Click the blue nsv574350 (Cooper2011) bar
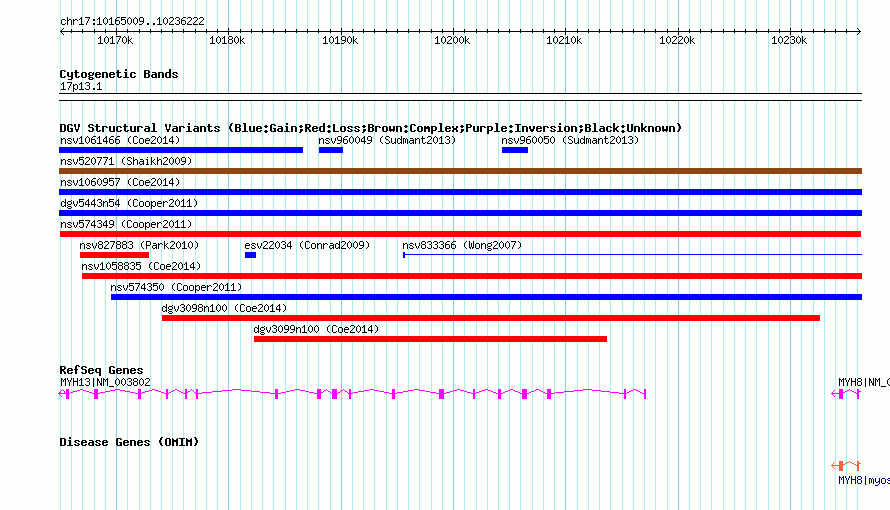The image size is (890, 510). 486,297
